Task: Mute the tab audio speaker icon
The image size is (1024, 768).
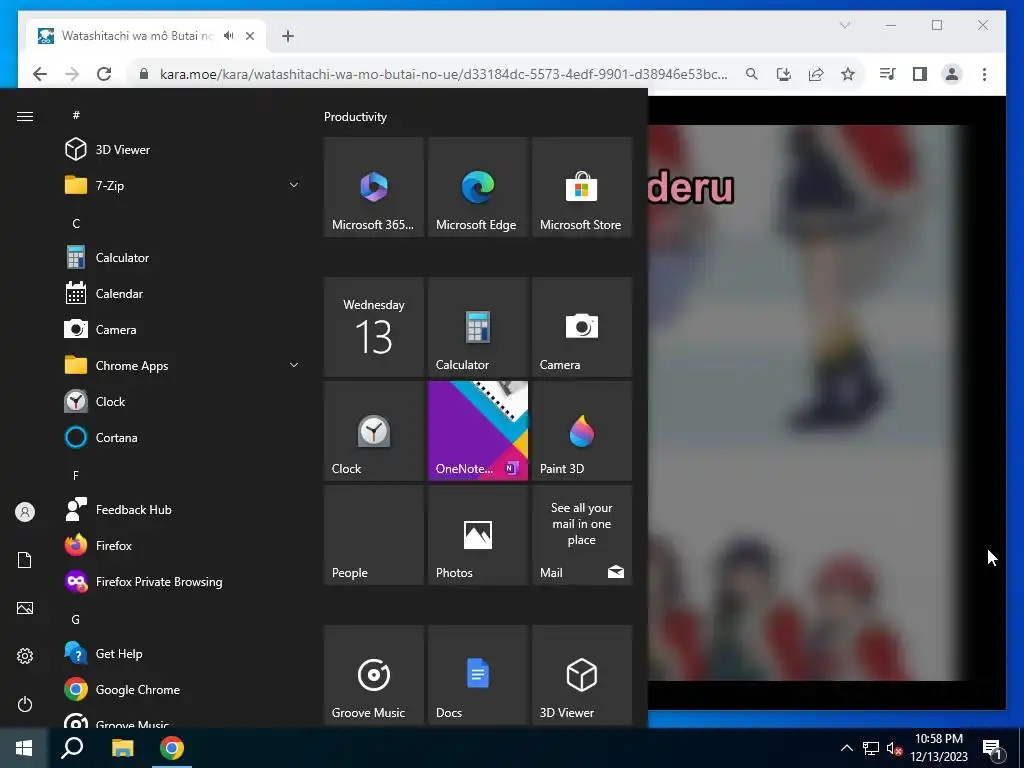Action: coord(229,36)
